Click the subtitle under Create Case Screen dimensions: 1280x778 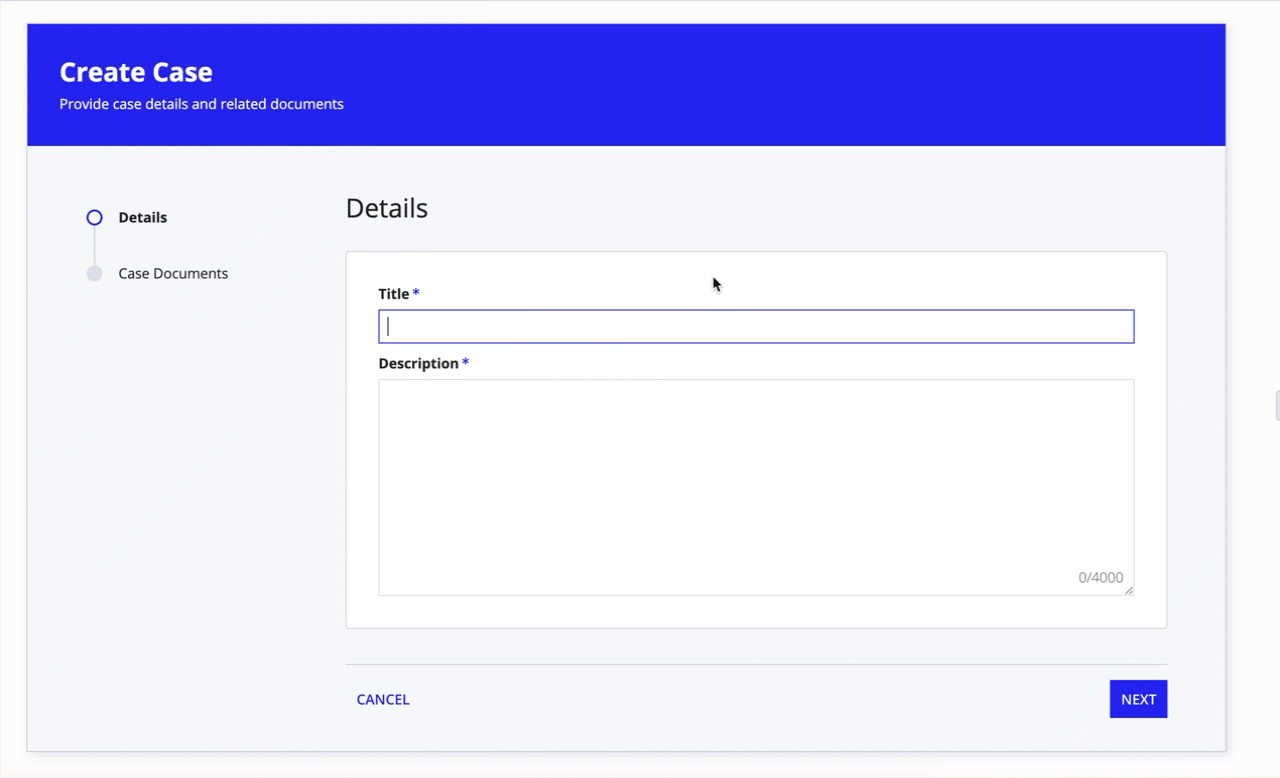coord(201,103)
